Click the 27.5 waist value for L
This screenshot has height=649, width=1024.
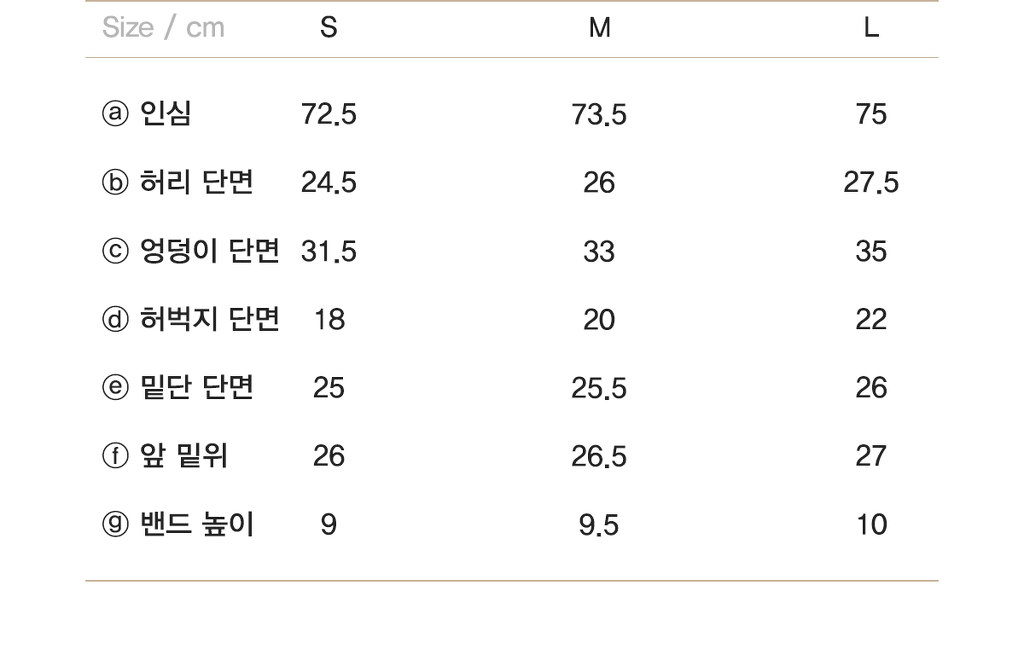pyautogui.click(x=871, y=182)
